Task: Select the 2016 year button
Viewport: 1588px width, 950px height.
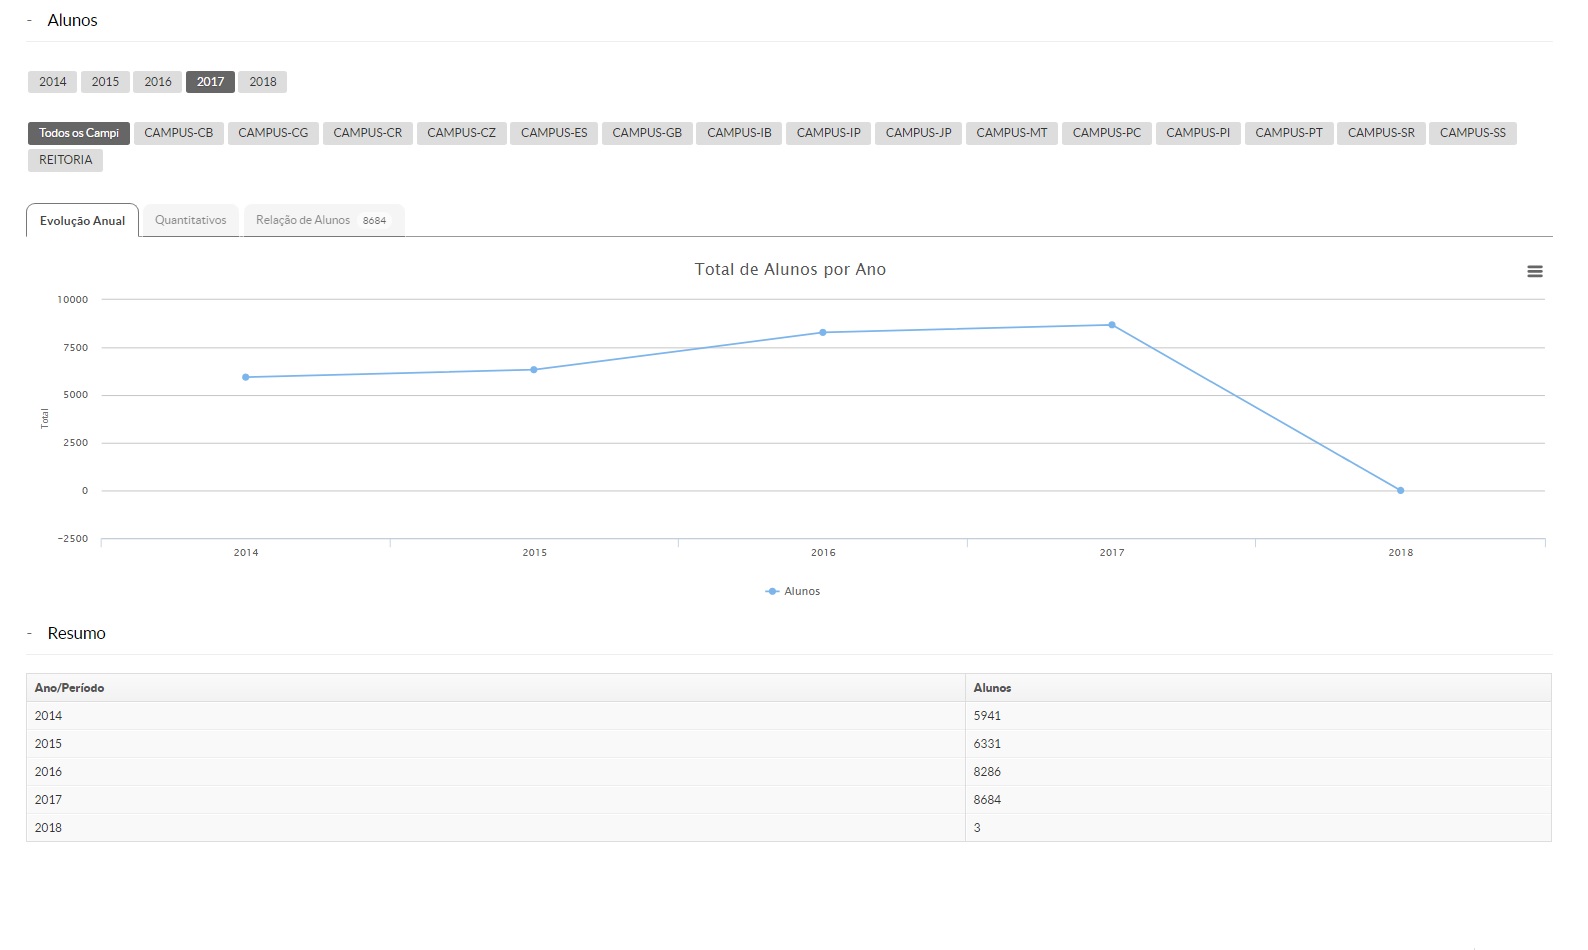Action: pyautogui.click(x=157, y=82)
